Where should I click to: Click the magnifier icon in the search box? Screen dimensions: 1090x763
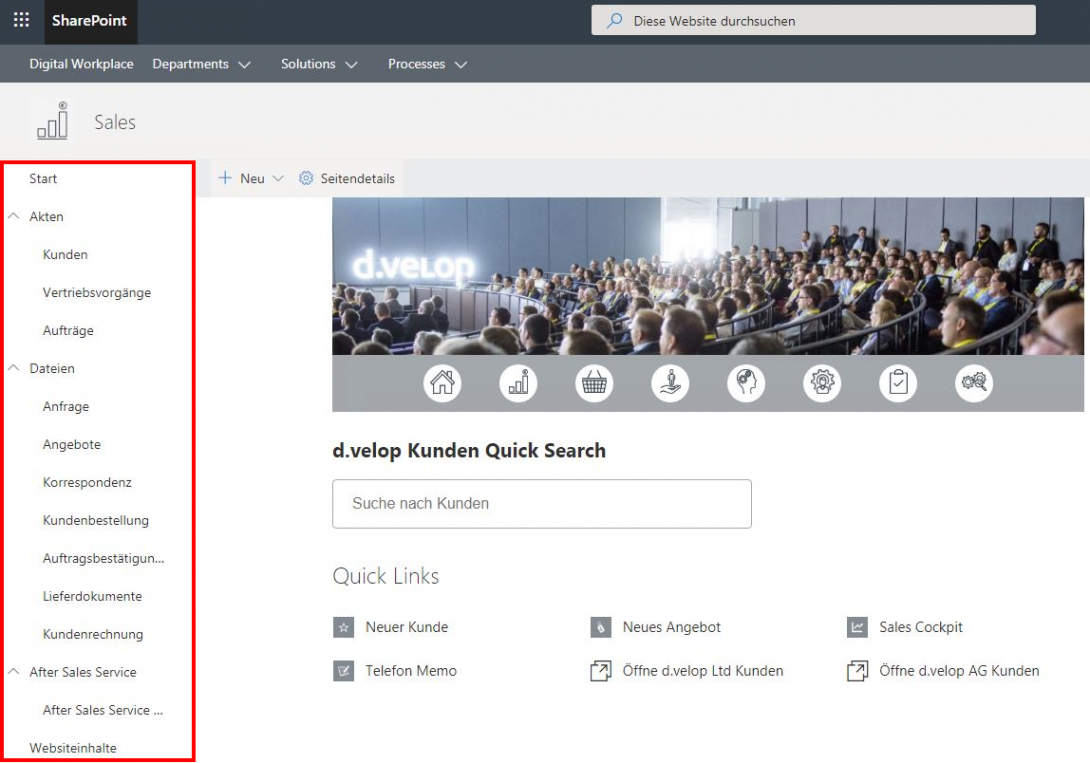[615, 21]
